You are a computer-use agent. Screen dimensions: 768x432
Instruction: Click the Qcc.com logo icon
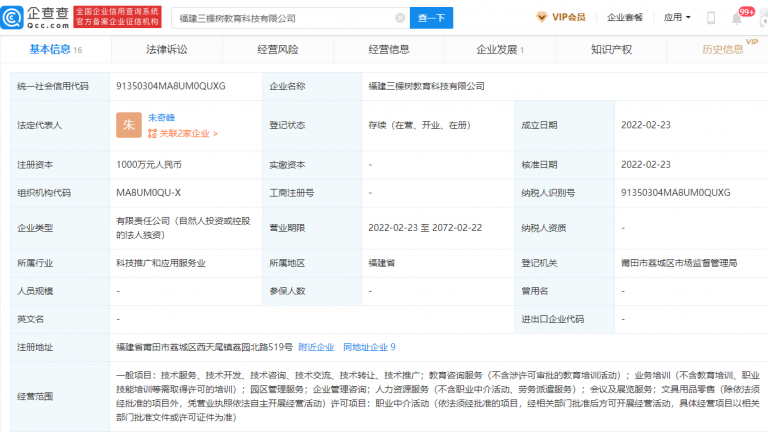click(12, 18)
